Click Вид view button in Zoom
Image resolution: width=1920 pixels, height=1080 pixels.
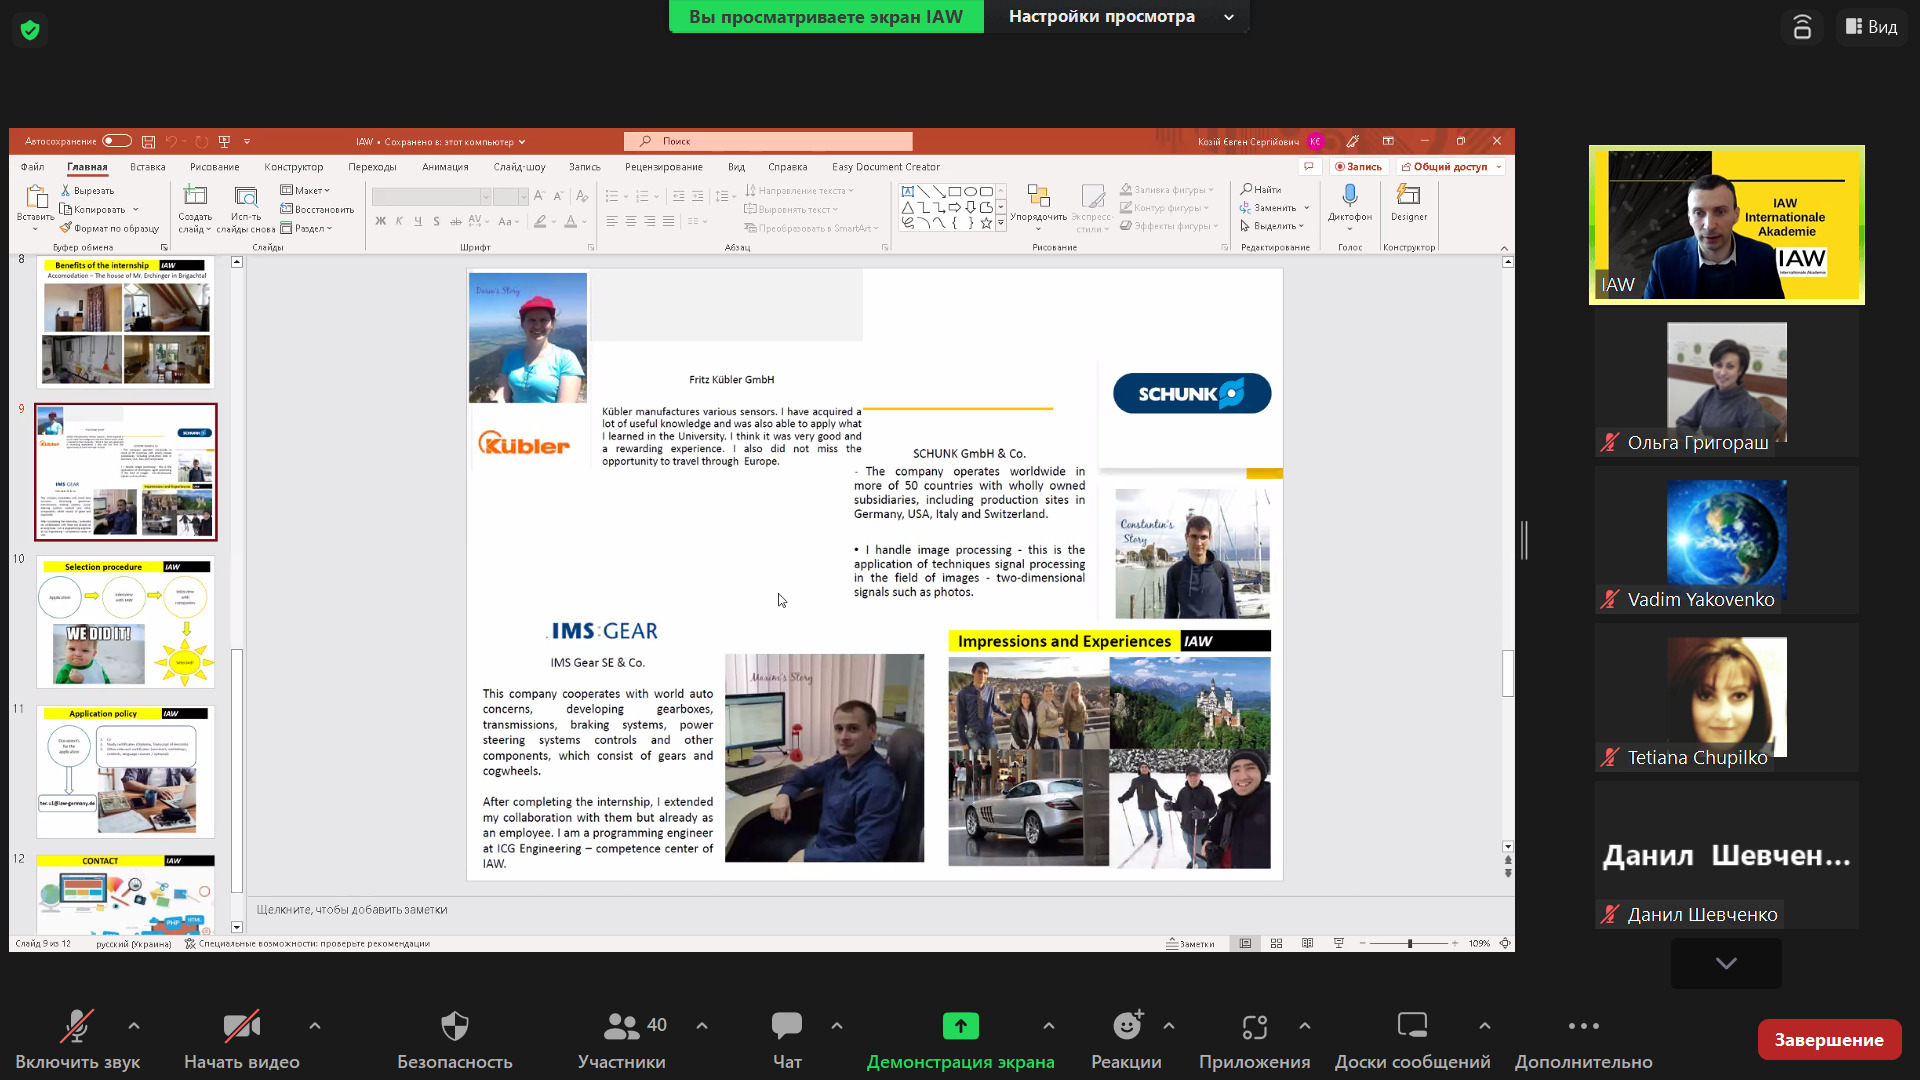pos(1871,27)
